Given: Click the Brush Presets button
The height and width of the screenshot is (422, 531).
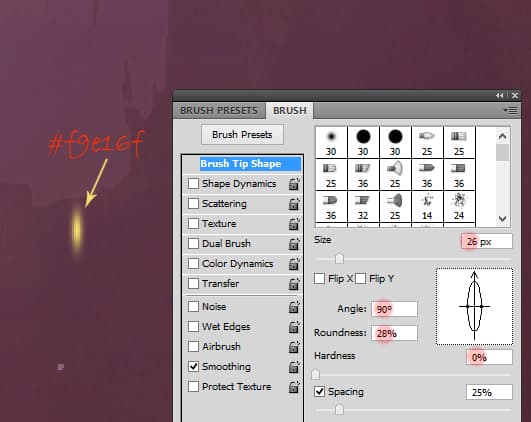Looking at the screenshot, I should (x=242, y=135).
